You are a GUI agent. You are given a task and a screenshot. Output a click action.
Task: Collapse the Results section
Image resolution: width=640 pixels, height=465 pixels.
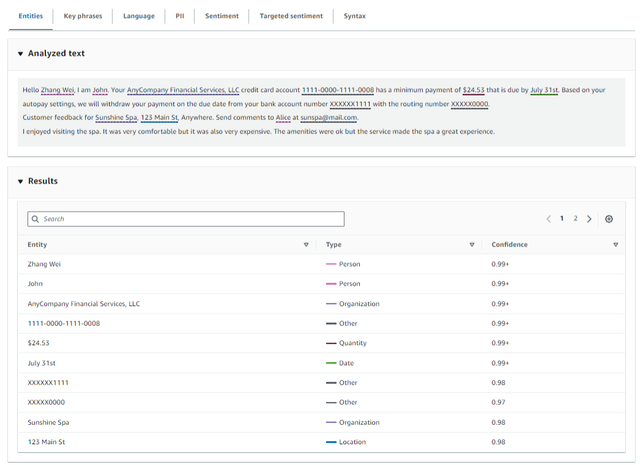20,181
